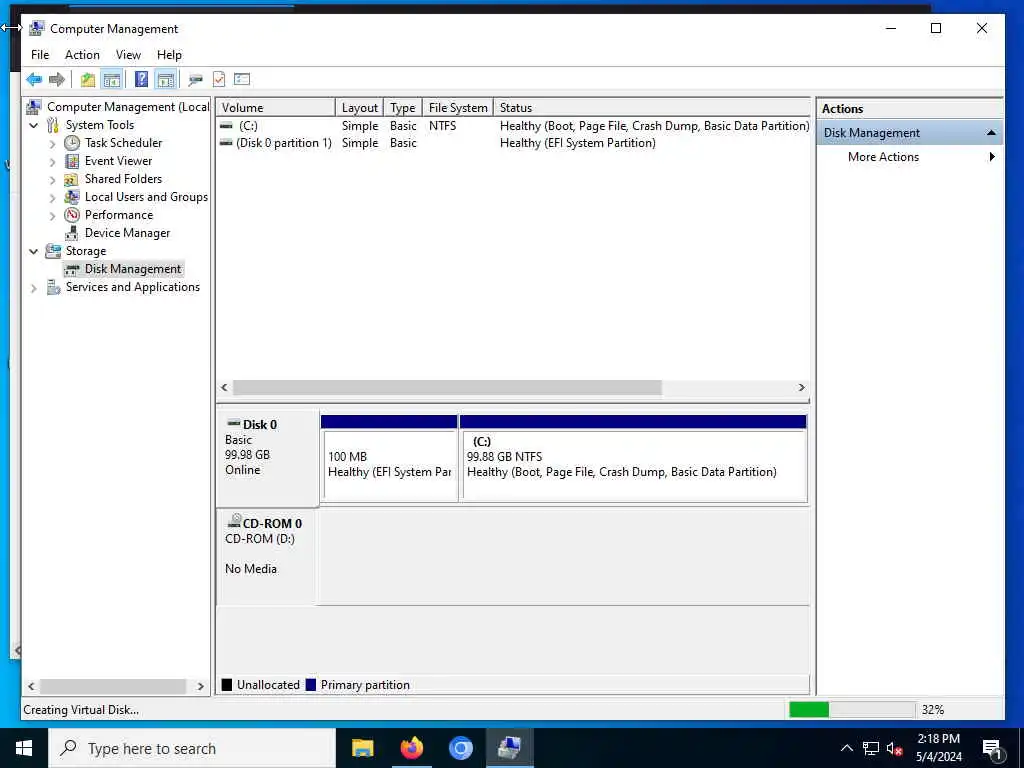Open Chromium browser from the taskbar
The image size is (1024, 768).
coord(460,748)
